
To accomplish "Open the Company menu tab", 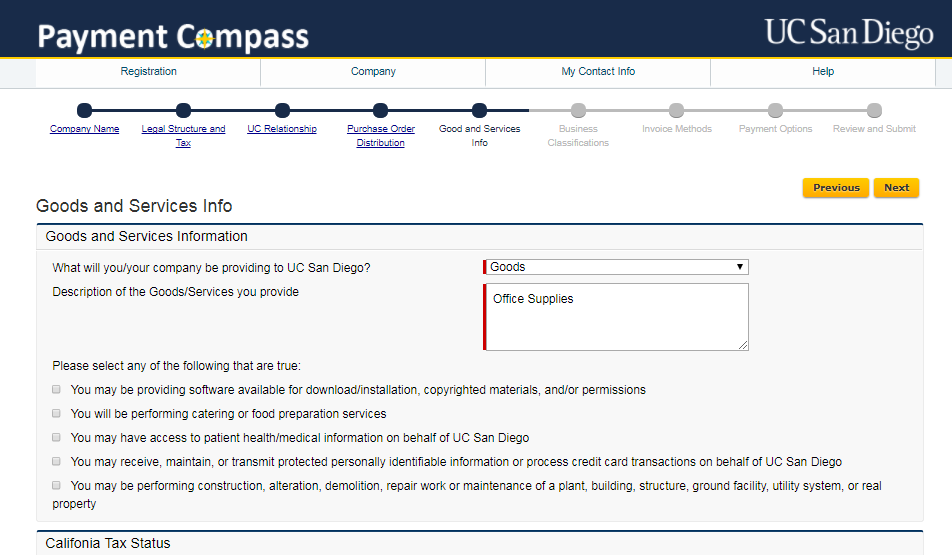I will point(373,72).
